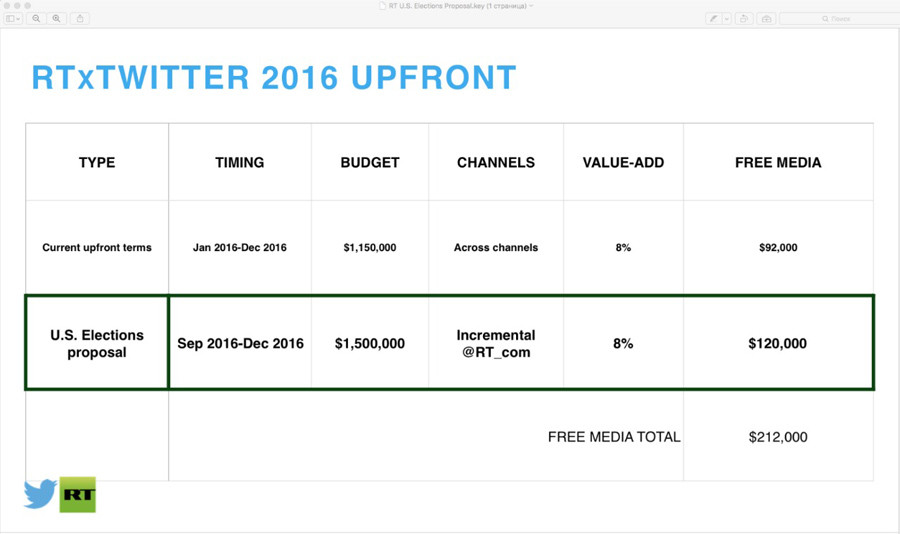Show the Markup toolbox
The height and width of the screenshot is (534, 900).
tap(766, 18)
